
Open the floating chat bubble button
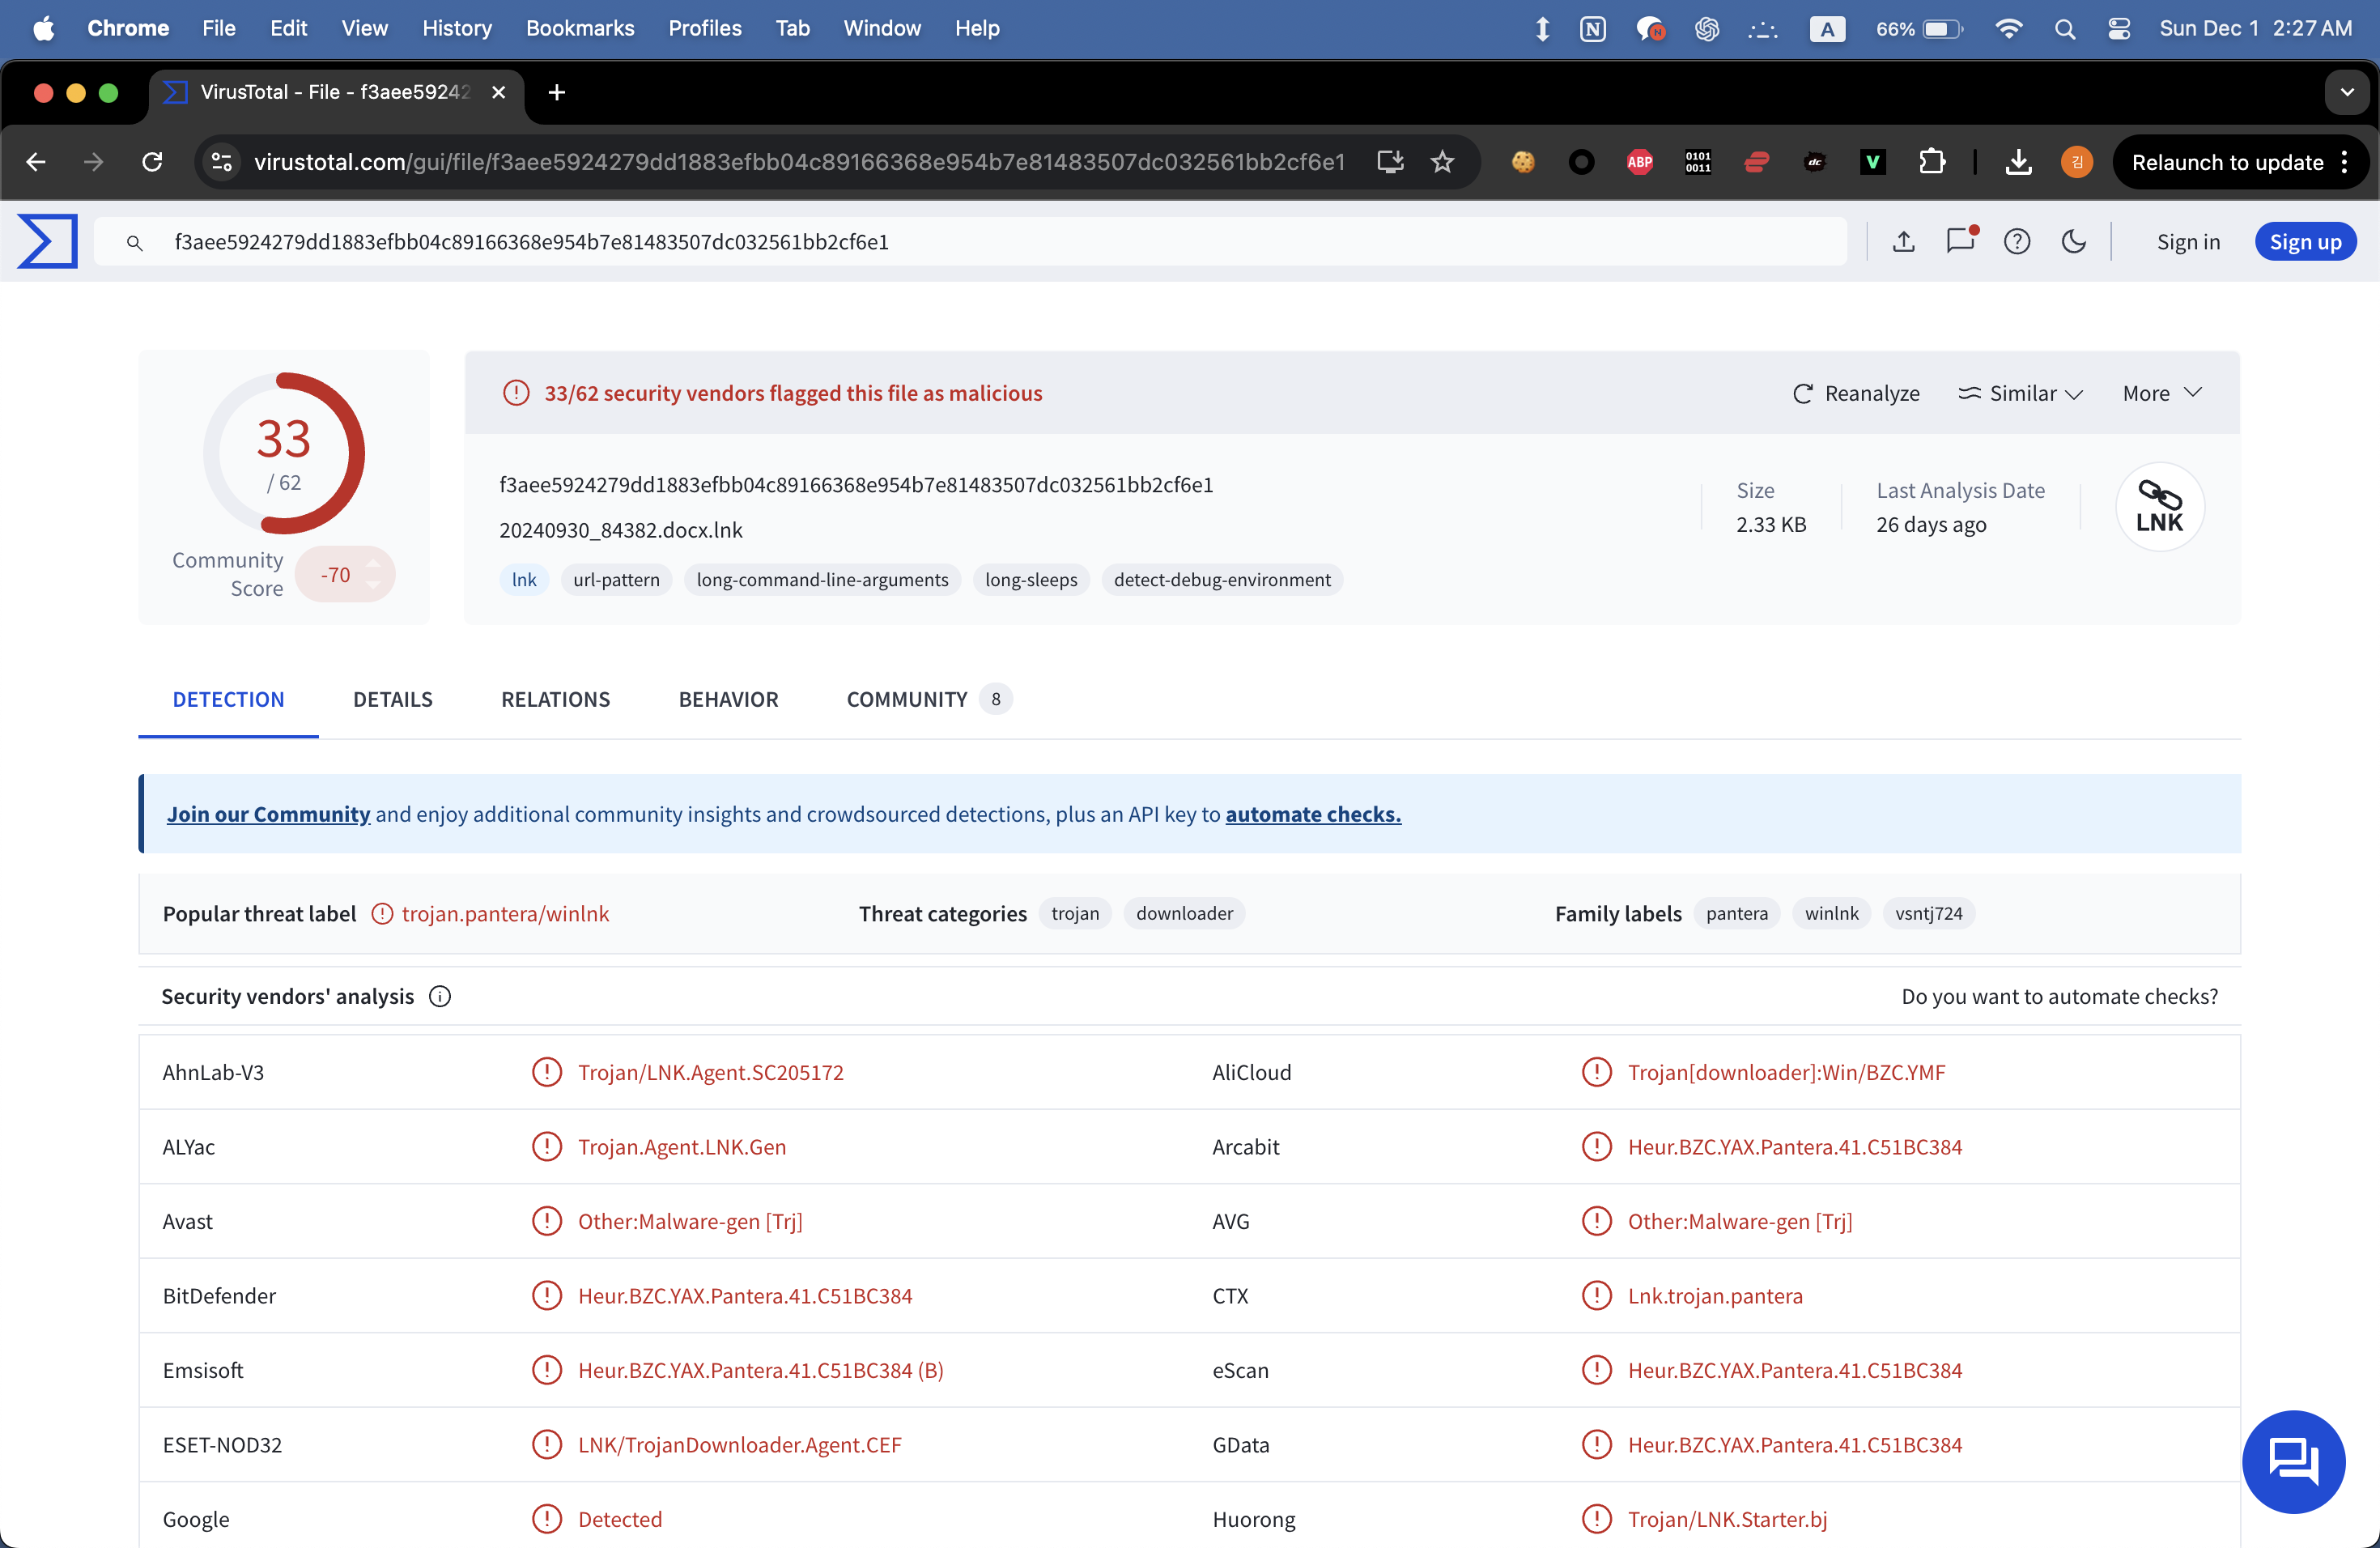tap(2293, 1461)
